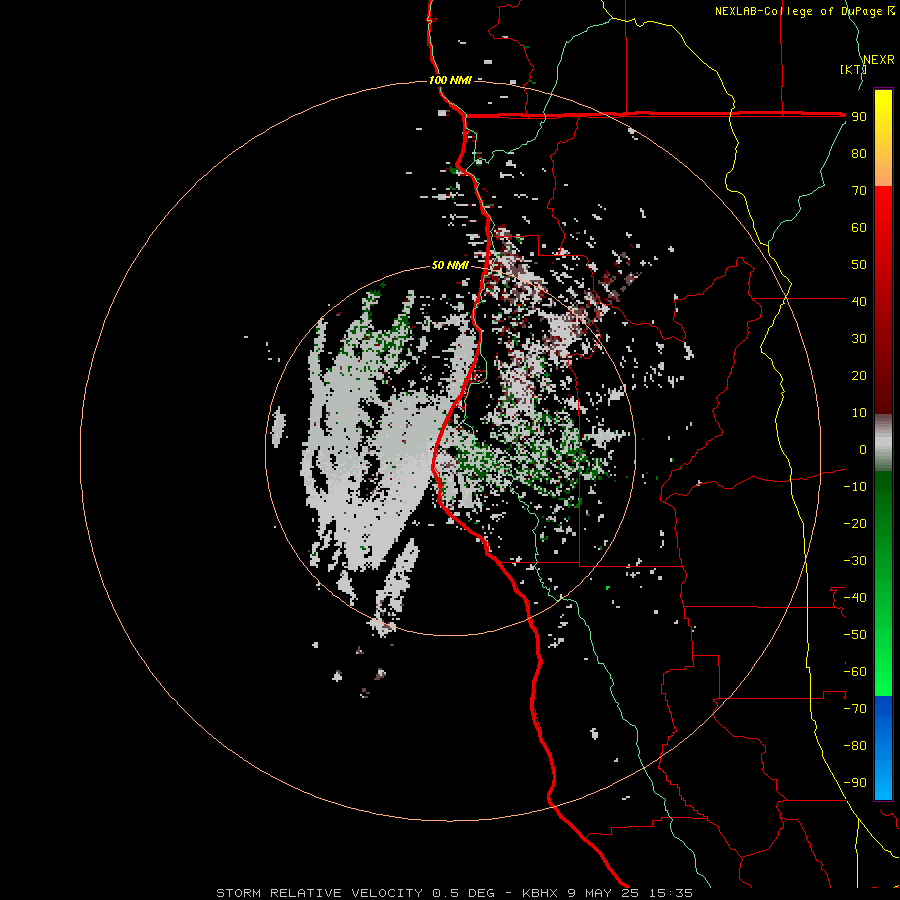Click the 50 NMI range ring label
Viewport: 900px width, 900px height.
pyautogui.click(x=450, y=265)
